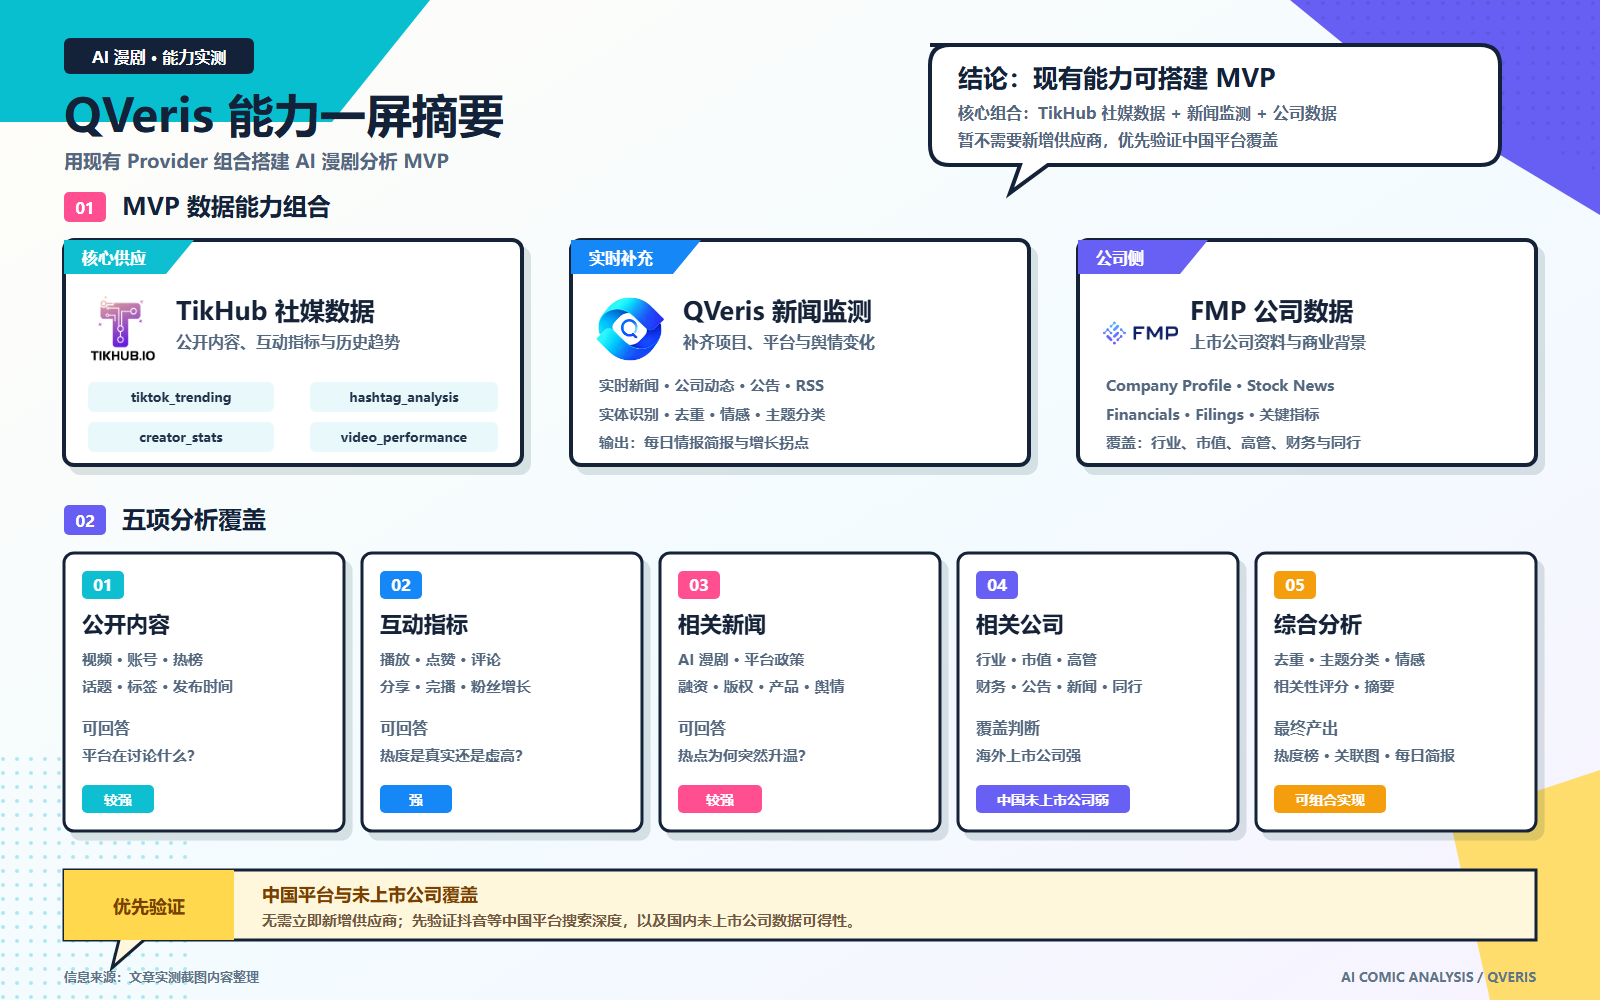Click the text Company Profile • Stock News

click(x=1220, y=385)
